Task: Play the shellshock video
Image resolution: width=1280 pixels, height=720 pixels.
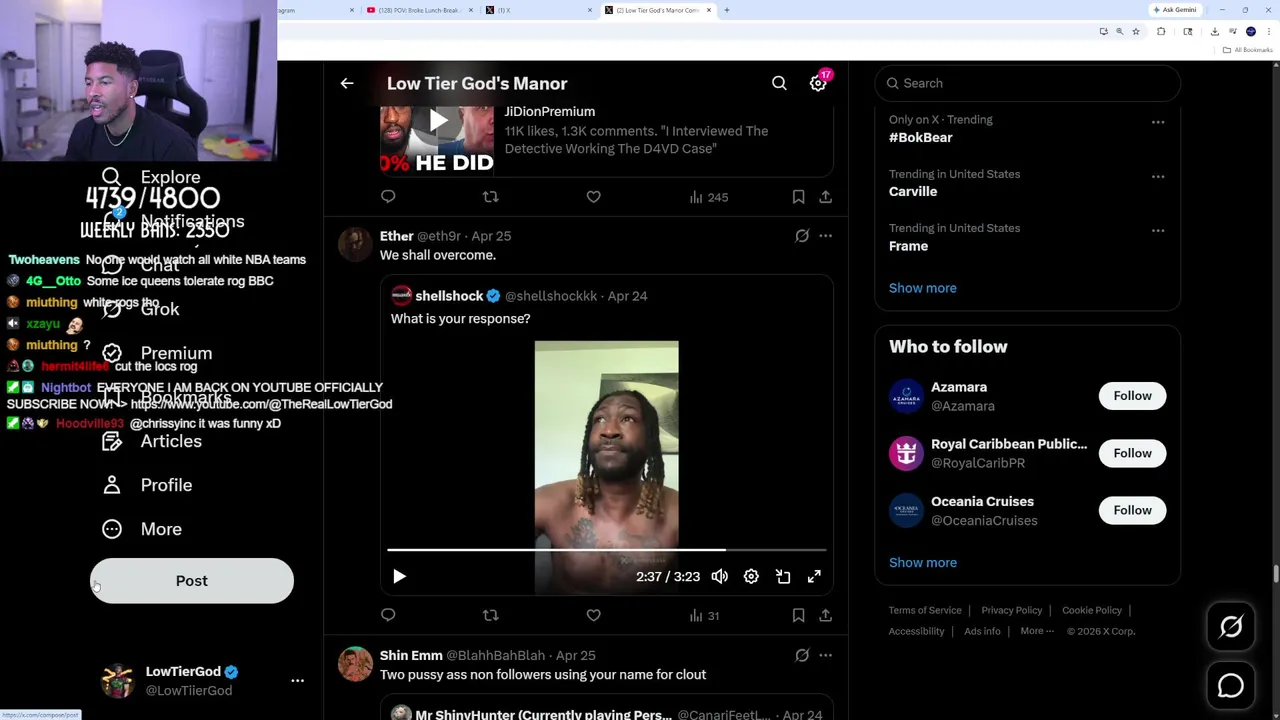Action: pyautogui.click(x=399, y=576)
